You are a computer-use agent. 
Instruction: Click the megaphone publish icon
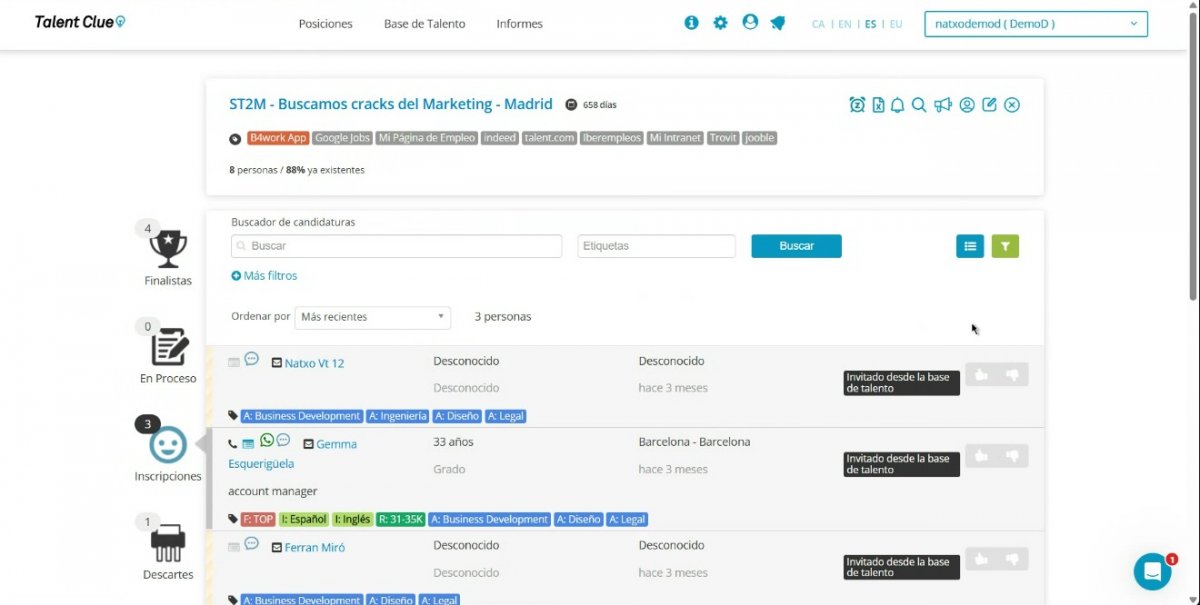[942, 105]
